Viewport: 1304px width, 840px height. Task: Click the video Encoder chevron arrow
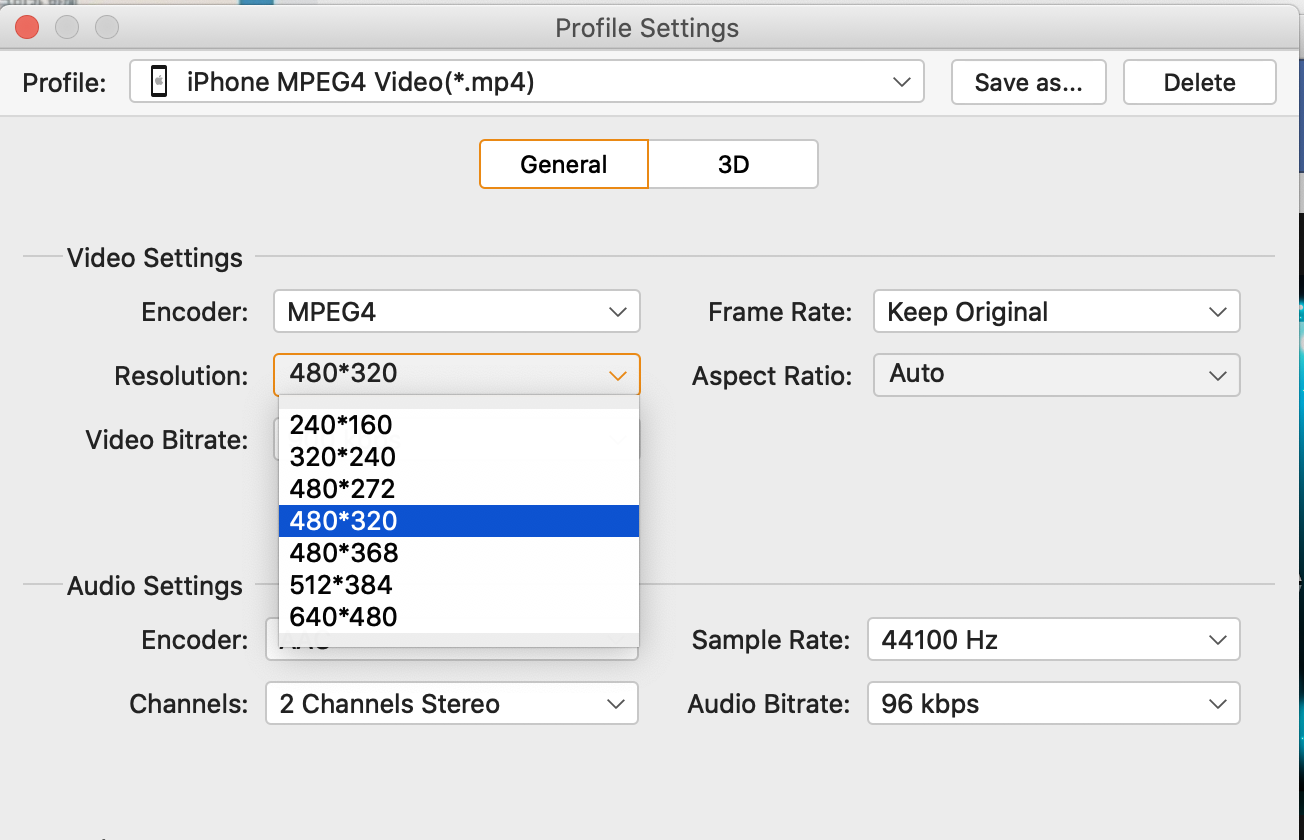617,312
